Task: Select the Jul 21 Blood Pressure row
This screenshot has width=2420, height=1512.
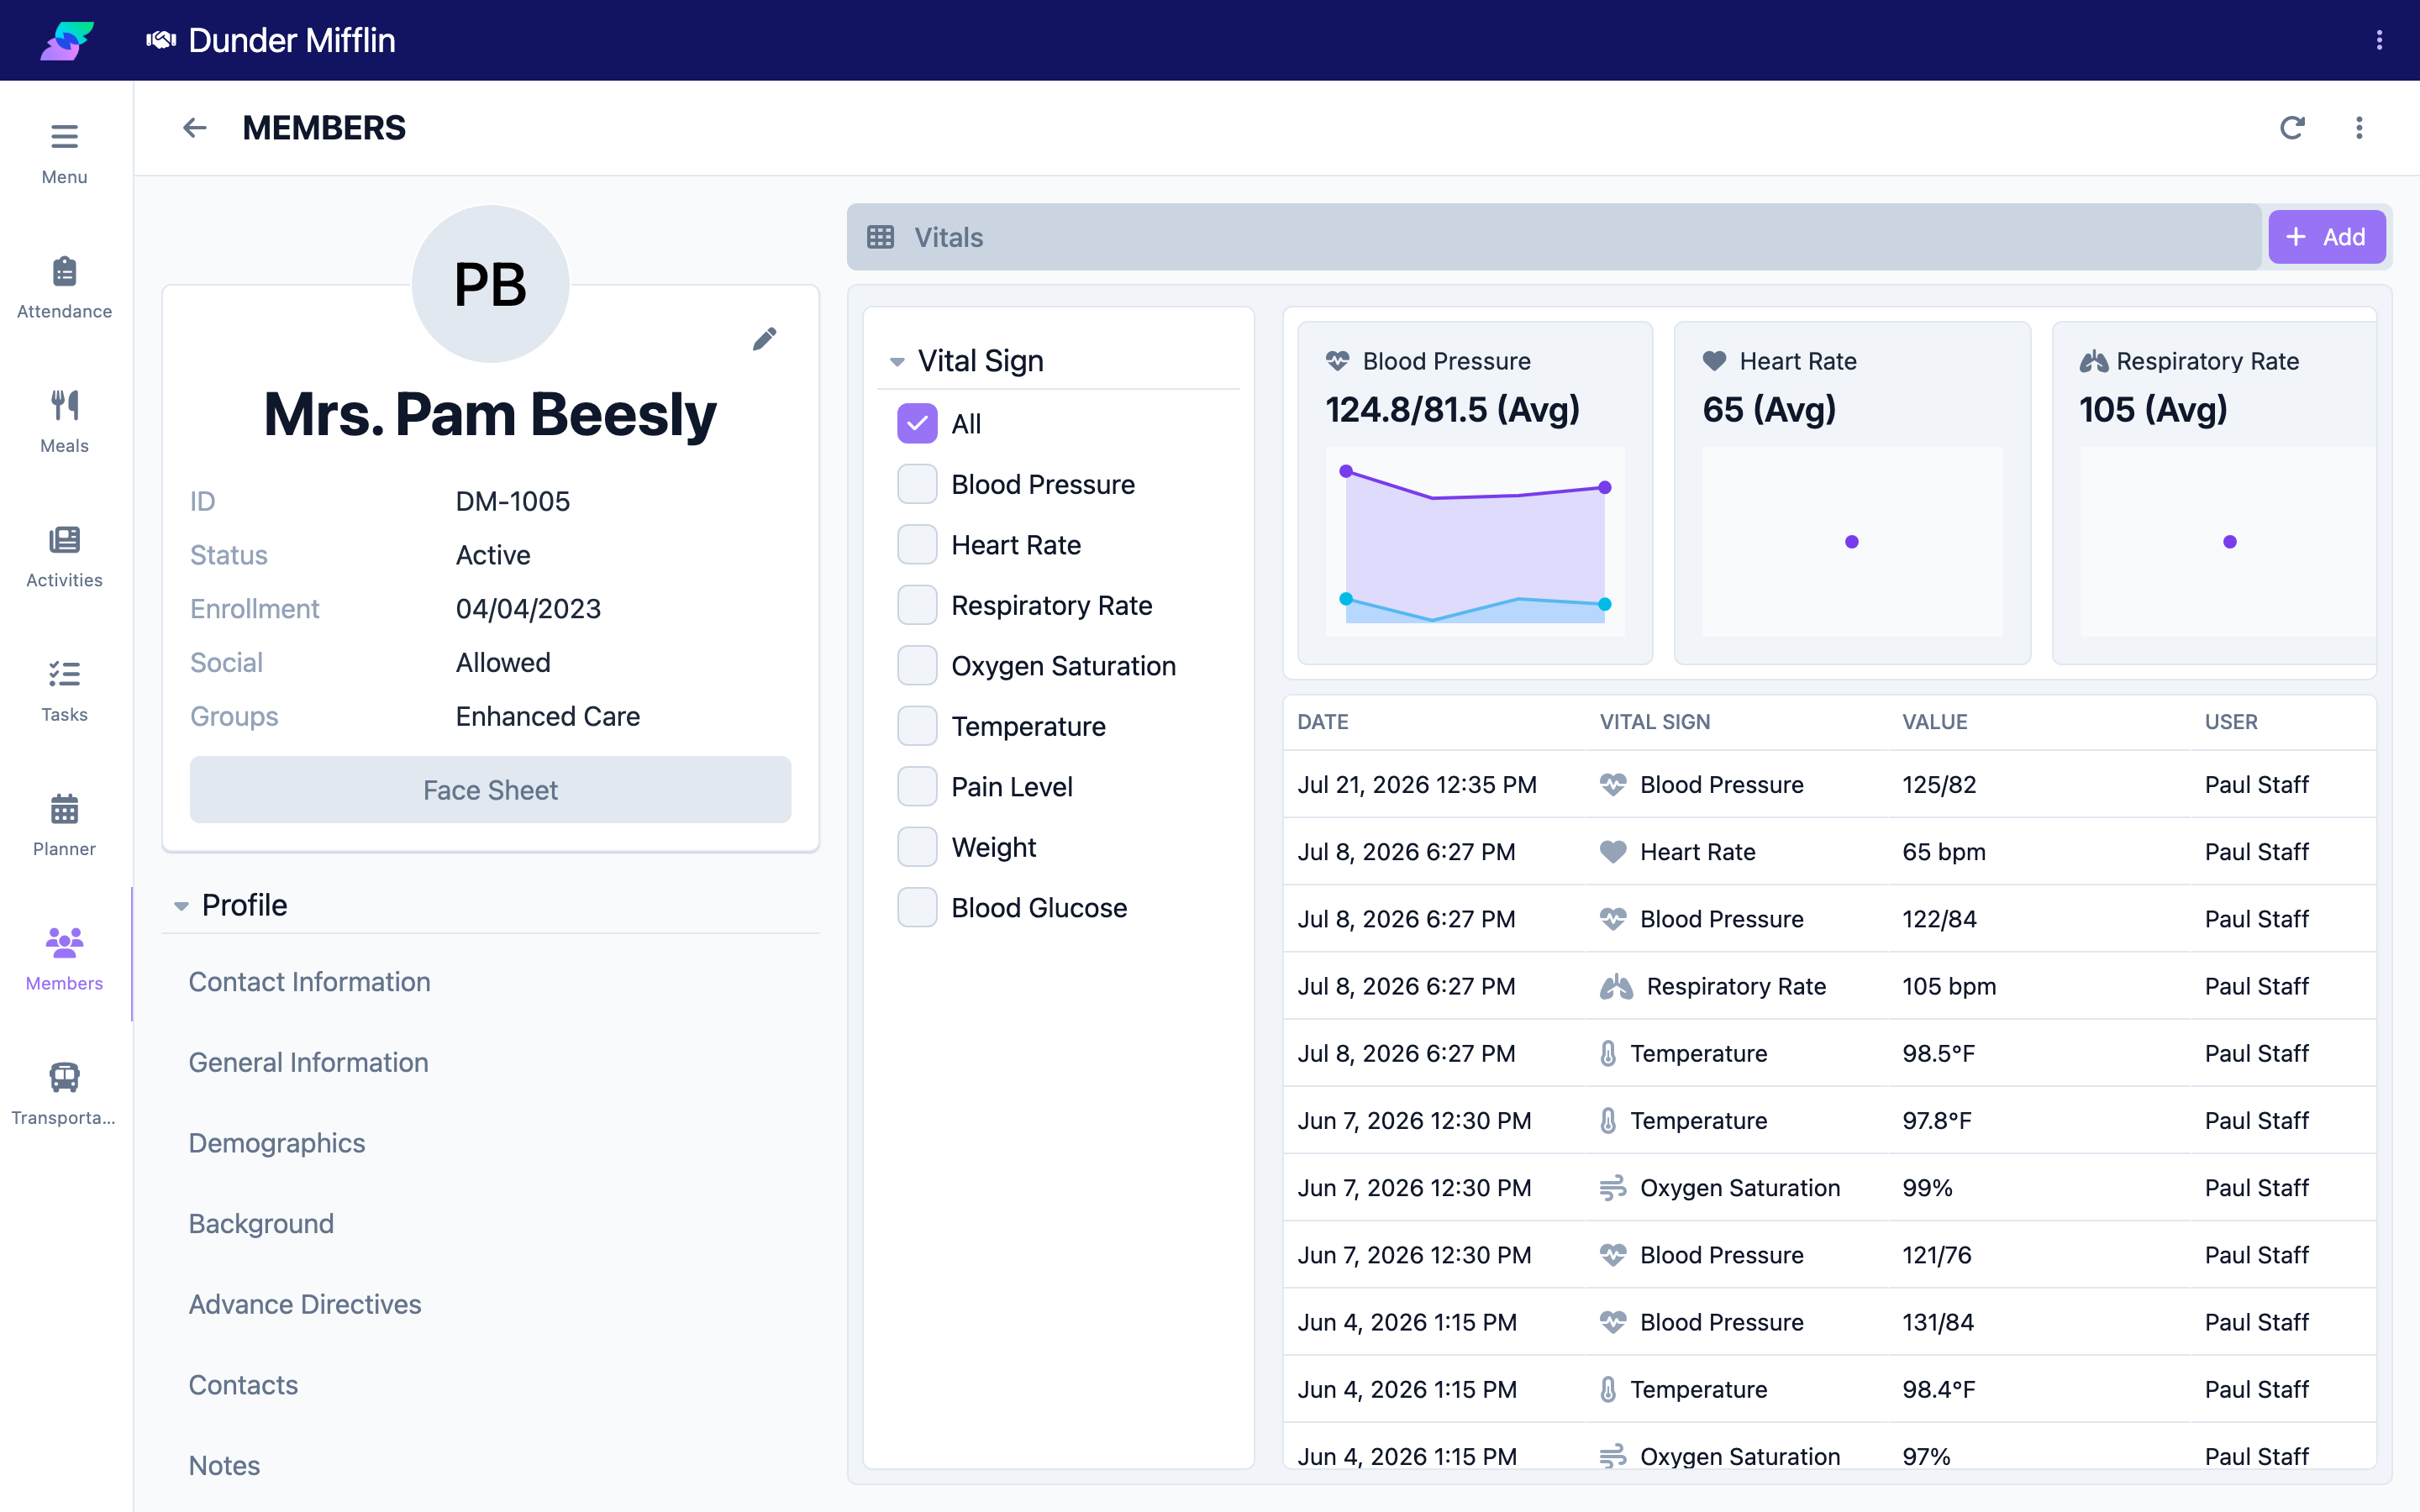Action: pyautogui.click(x=1829, y=784)
